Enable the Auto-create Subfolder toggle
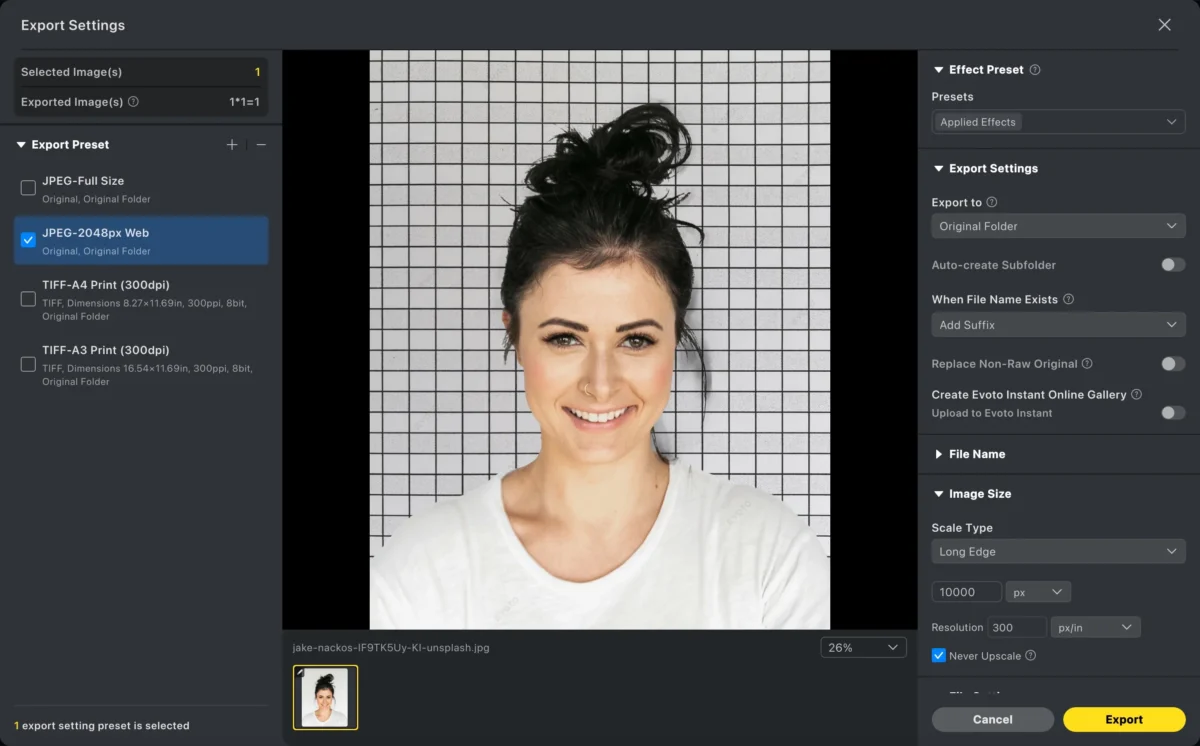The width and height of the screenshot is (1200, 746). tap(1172, 265)
